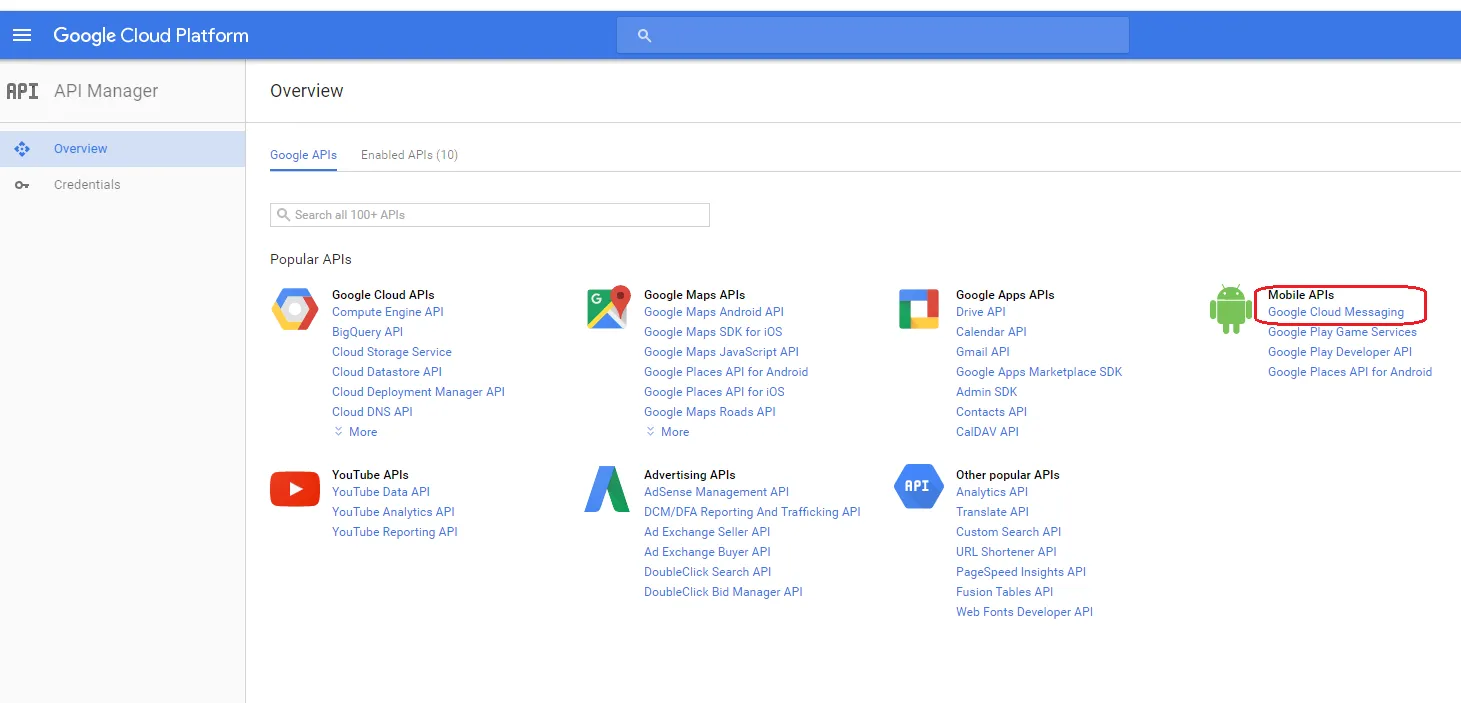The image size is (1461, 703).
Task: Click the Credentials key icon
Action: point(22,185)
